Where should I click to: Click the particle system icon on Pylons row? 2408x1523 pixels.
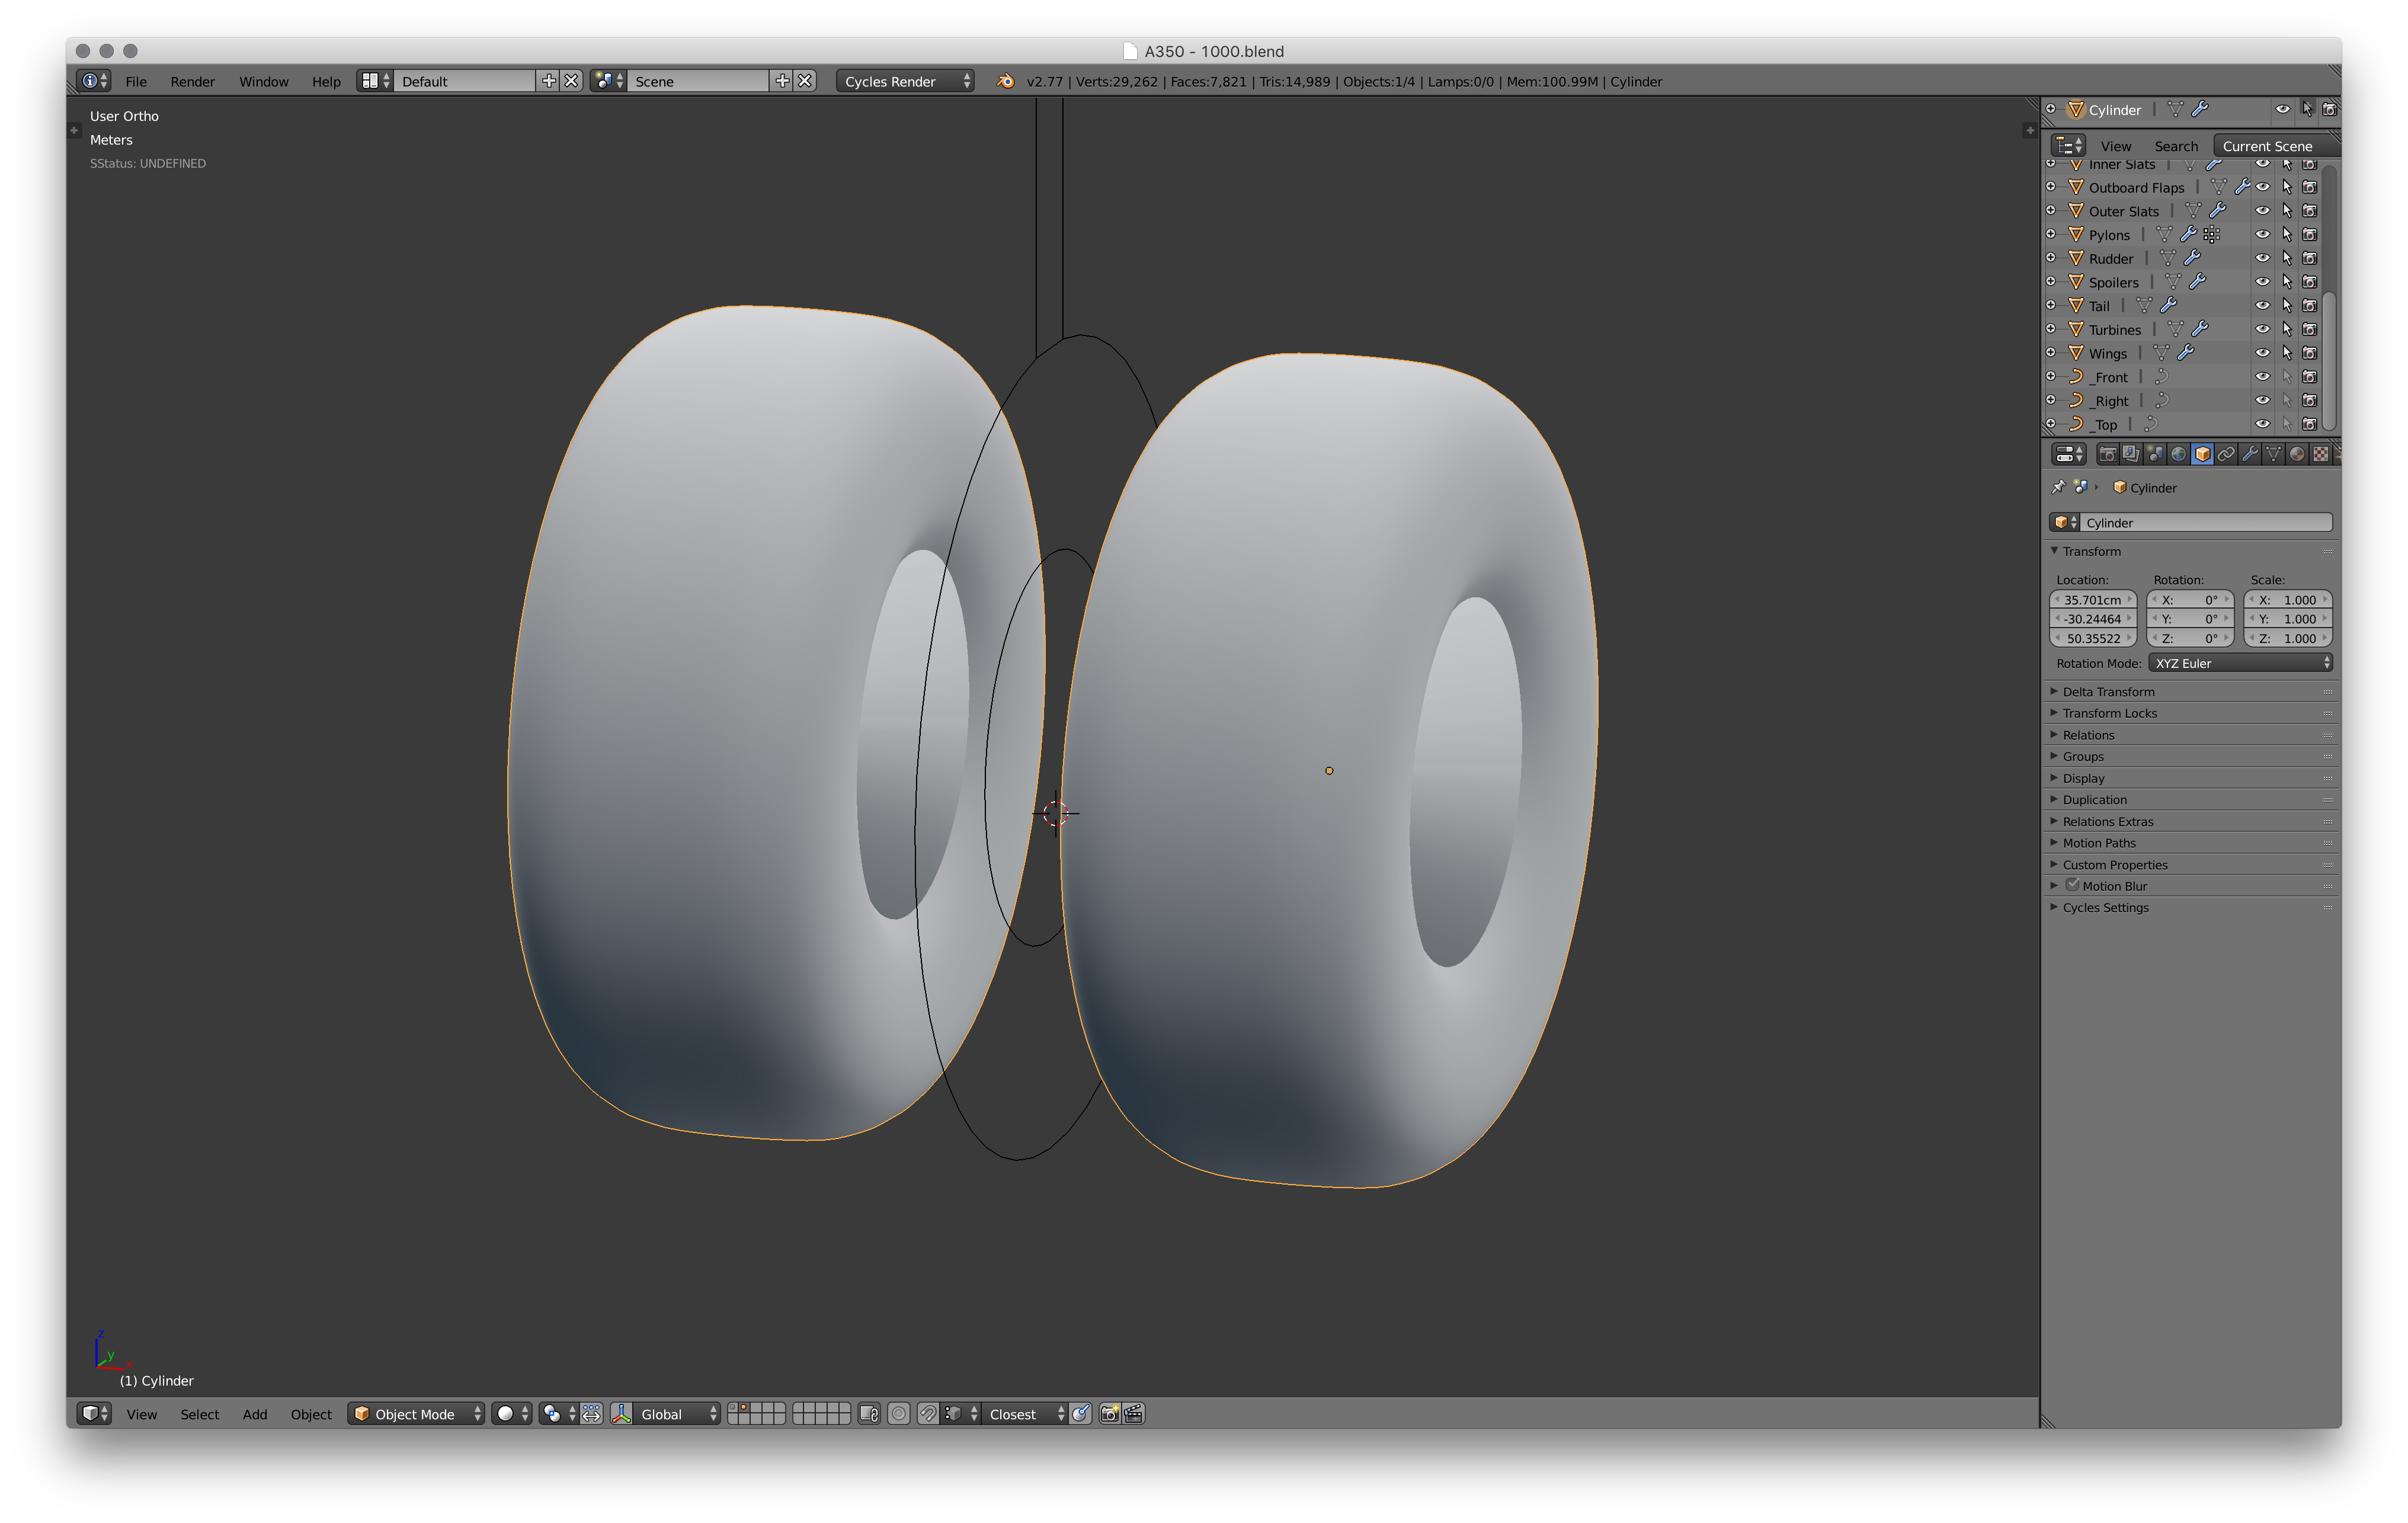coord(2212,234)
